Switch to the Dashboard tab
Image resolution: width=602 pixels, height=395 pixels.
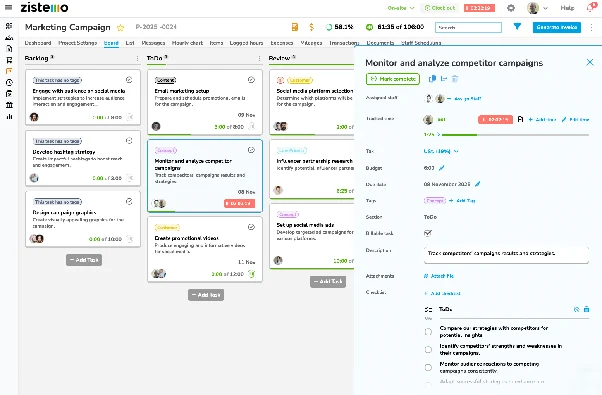38,43
